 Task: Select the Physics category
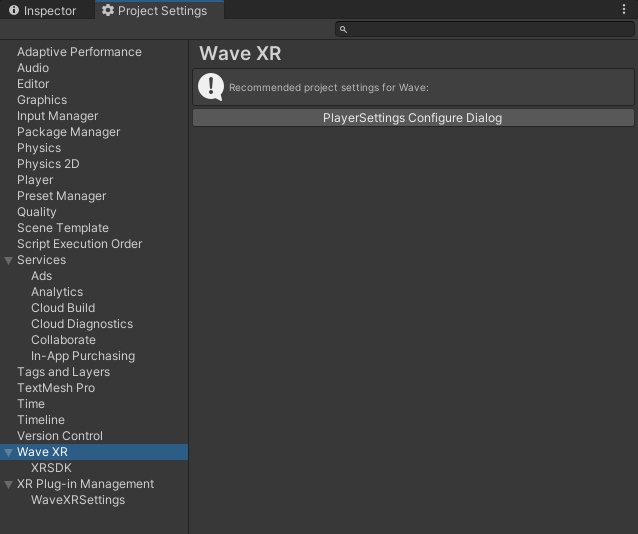coord(39,148)
